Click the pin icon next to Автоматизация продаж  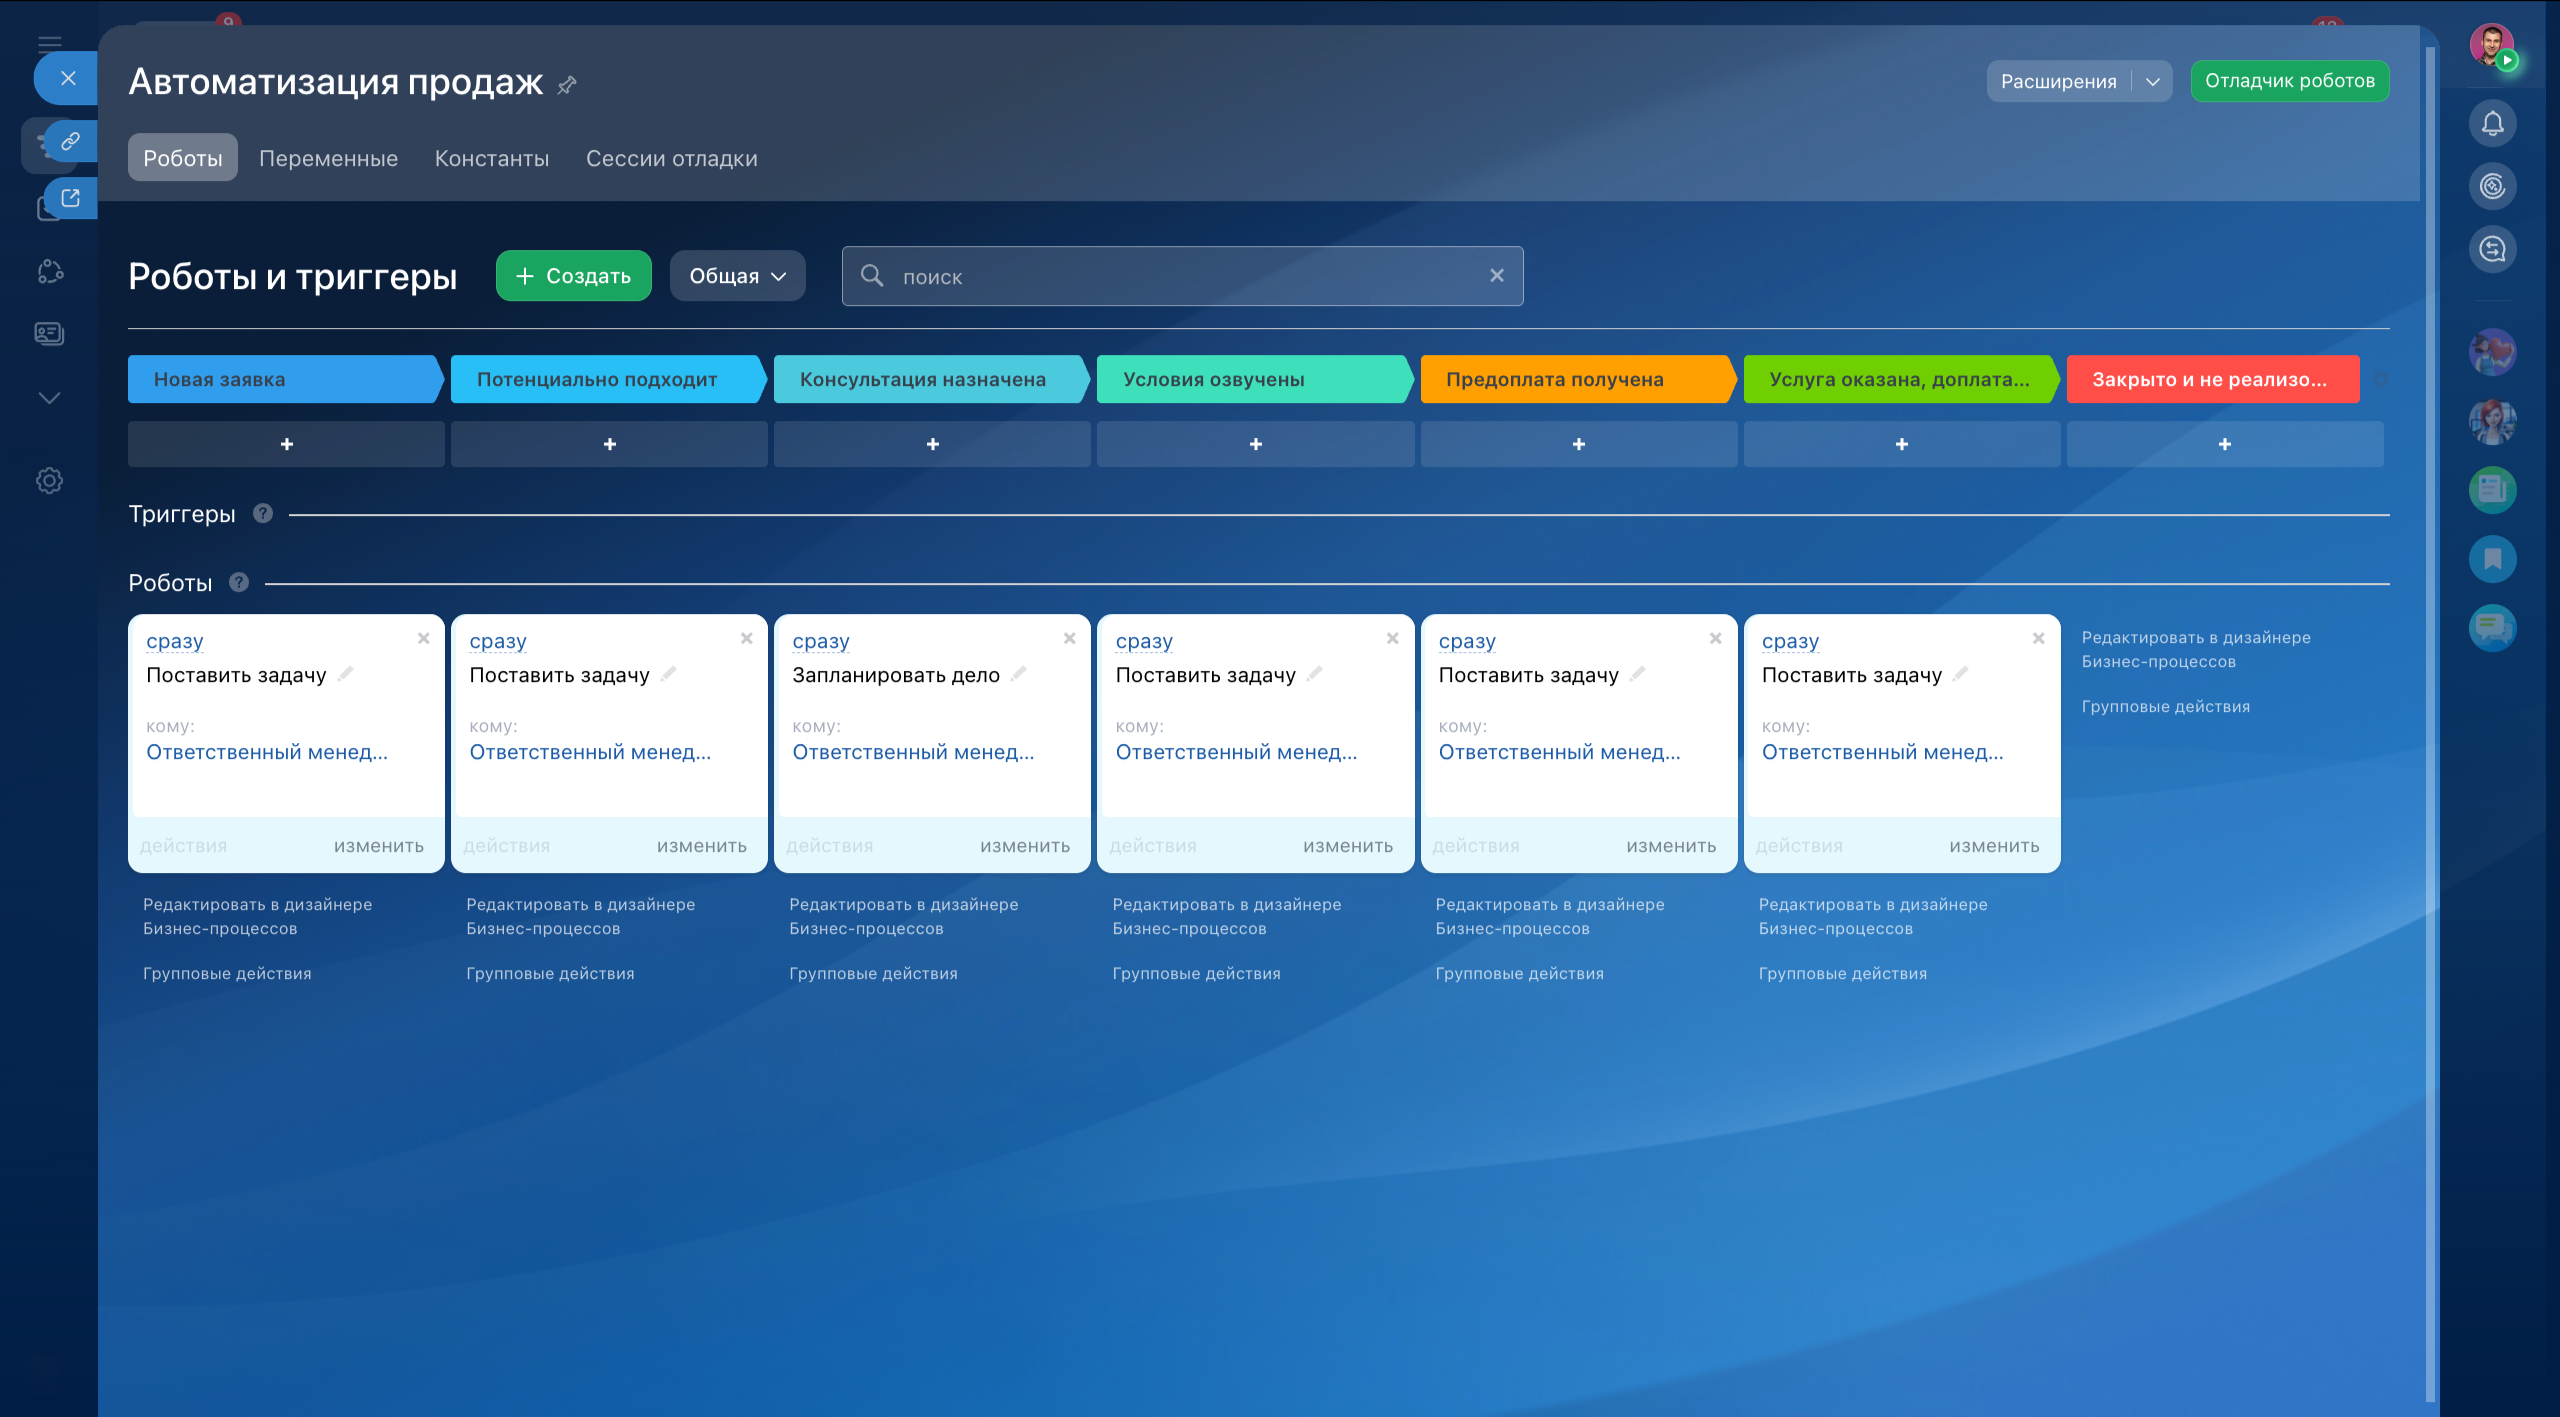tap(567, 85)
